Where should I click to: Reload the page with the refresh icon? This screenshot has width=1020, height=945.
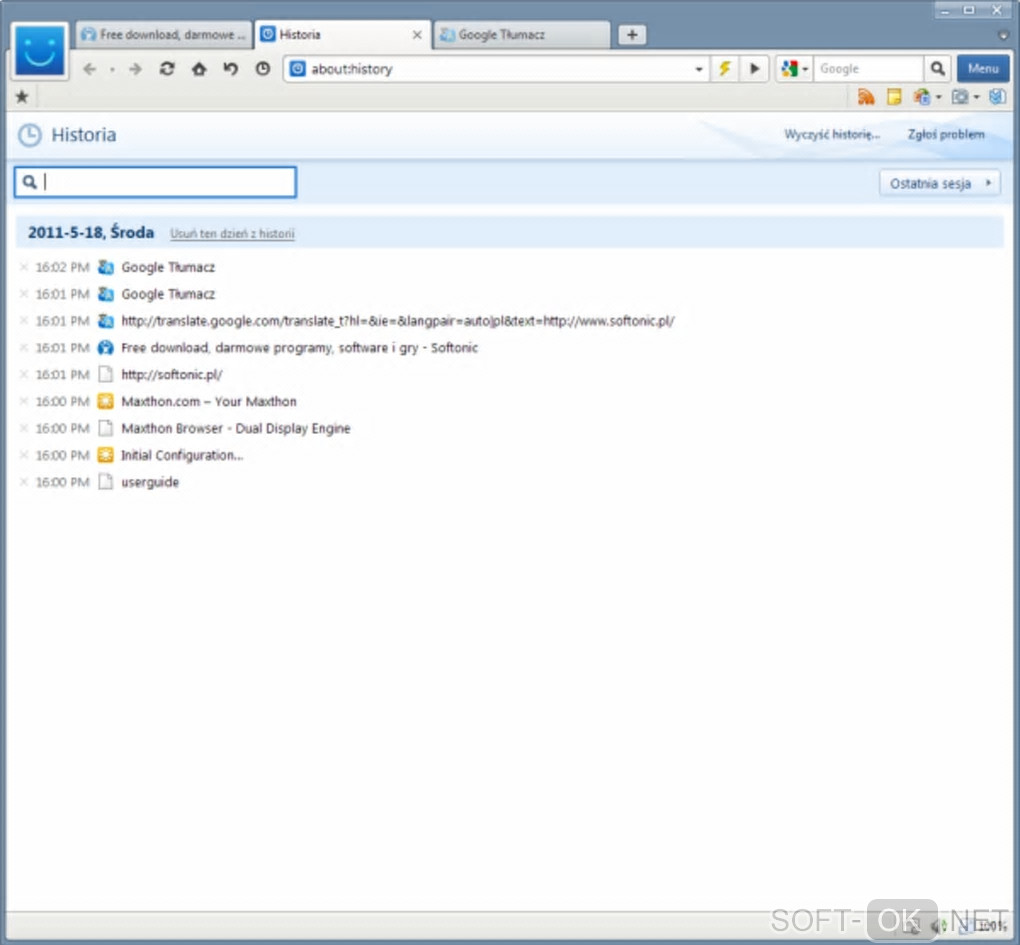click(x=167, y=69)
